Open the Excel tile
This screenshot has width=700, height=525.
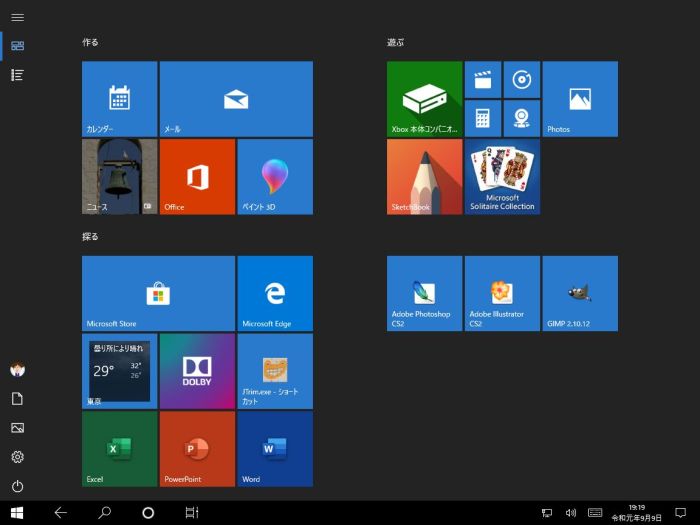(x=119, y=448)
